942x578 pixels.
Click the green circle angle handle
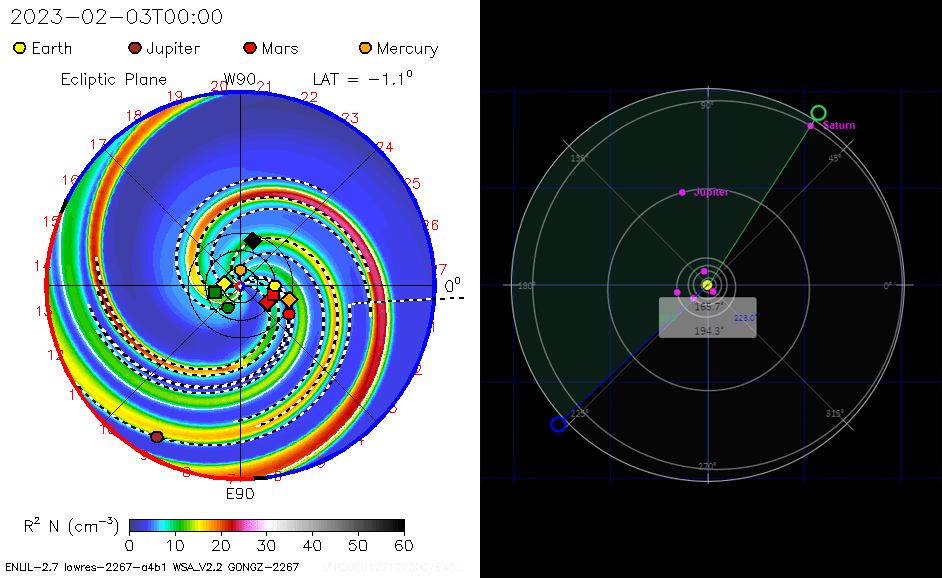coord(818,113)
